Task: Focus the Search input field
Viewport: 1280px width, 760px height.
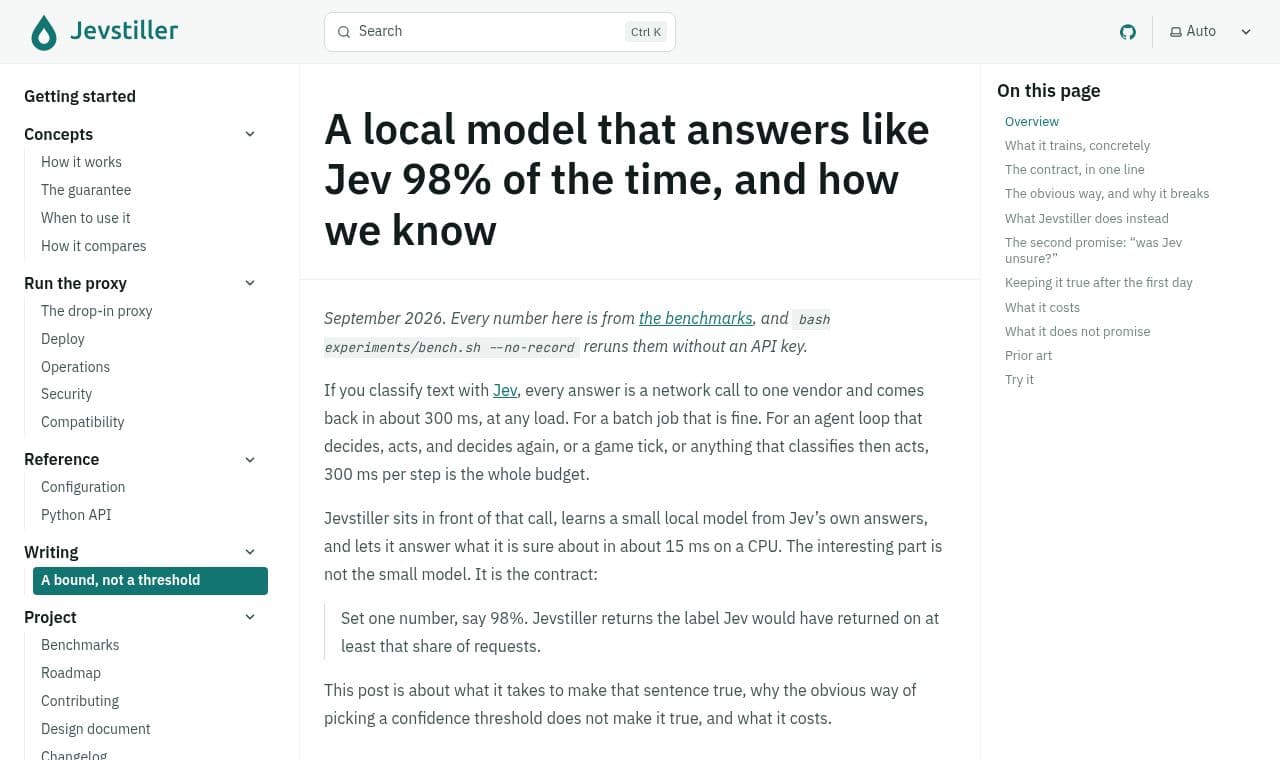Action: (500, 32)
